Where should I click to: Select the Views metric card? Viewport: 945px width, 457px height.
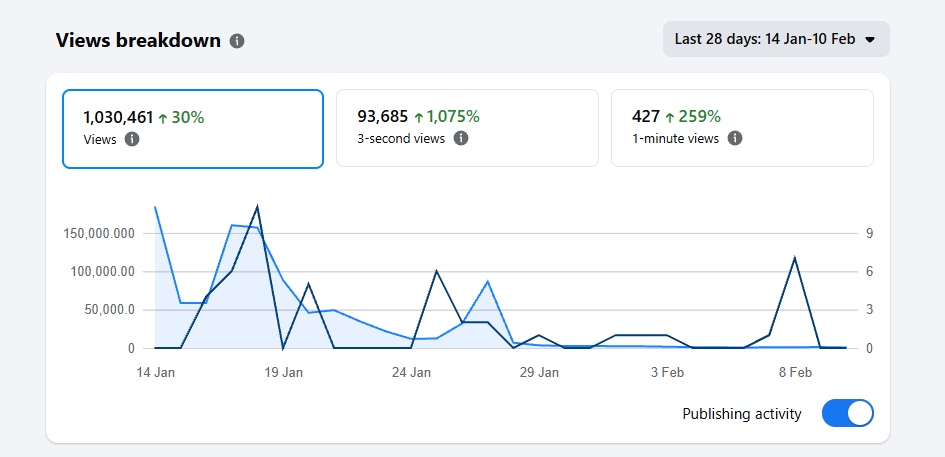click(193, 128)
